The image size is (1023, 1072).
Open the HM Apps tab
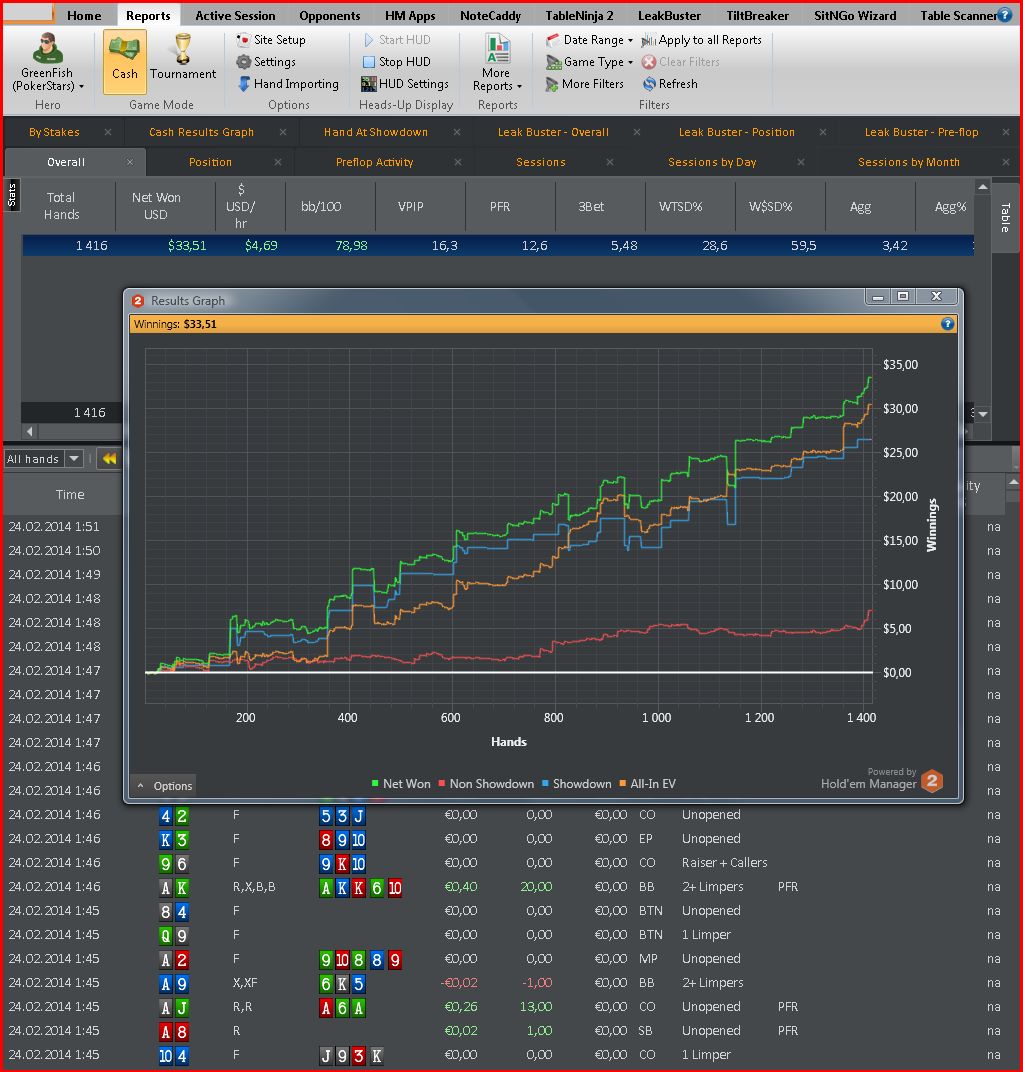[410, 15]
